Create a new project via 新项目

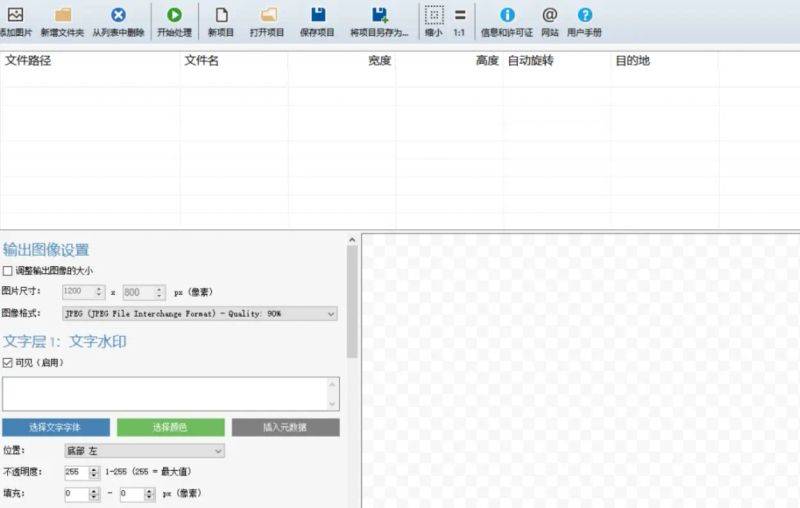click(x=221, y=16)
